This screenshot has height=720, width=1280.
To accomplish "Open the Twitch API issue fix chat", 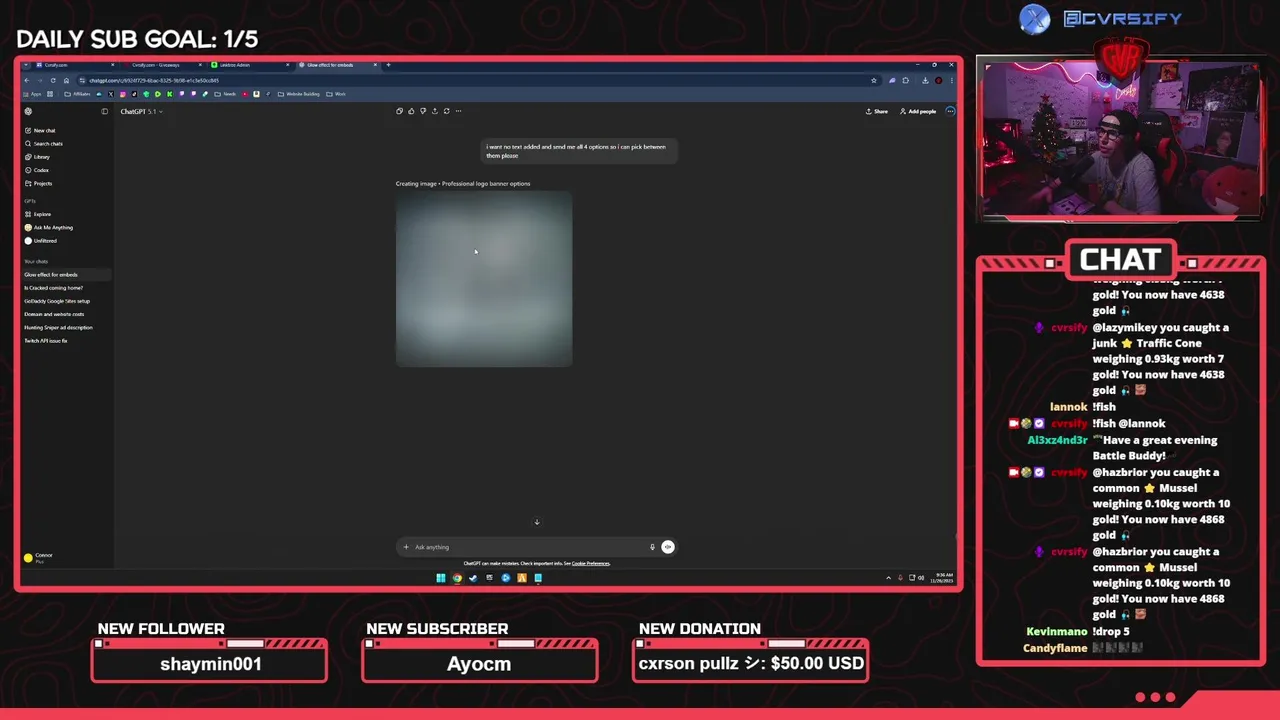I will tap(46, 341).
